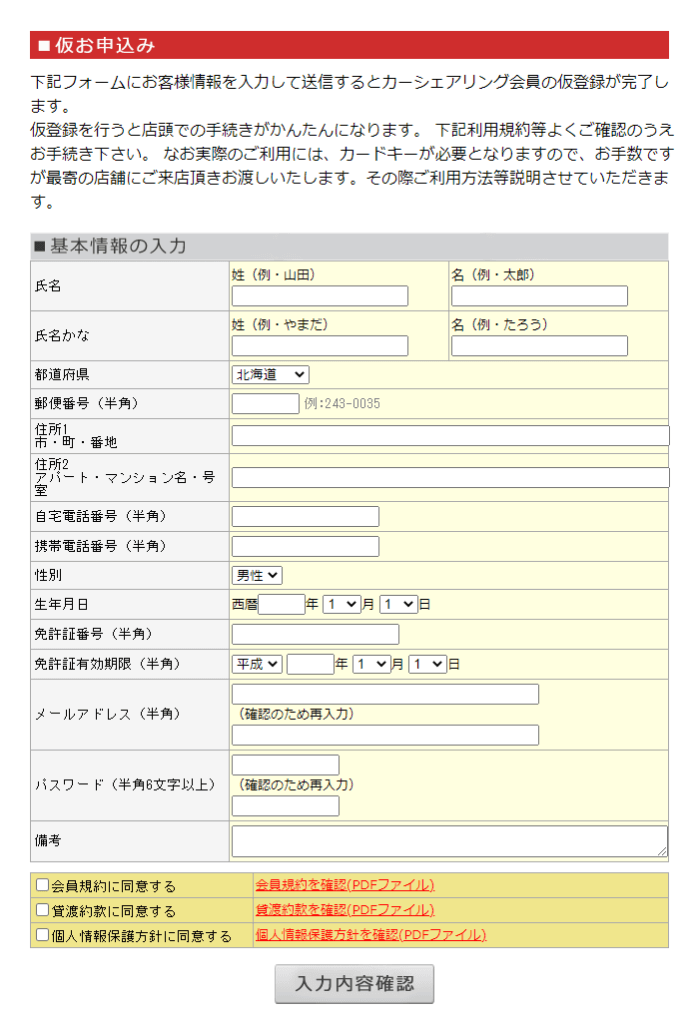Open the 免許証有効期限 month dropdown

point(372,664)
